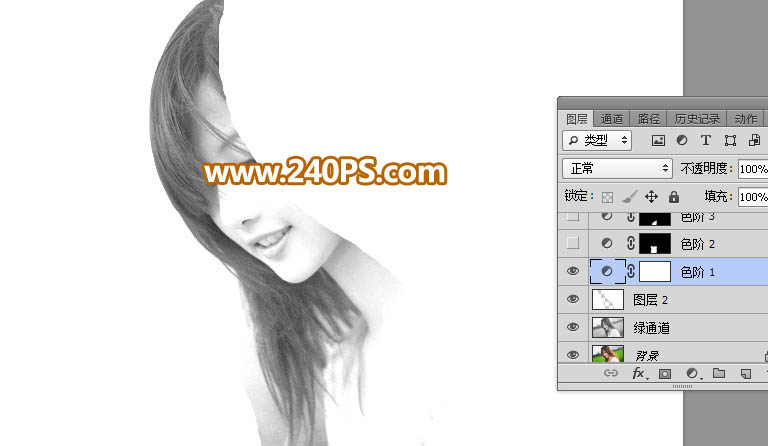Open the 正常 blend mode dropdown
Viewport: 768px width, 446px height.
(617, 169)
